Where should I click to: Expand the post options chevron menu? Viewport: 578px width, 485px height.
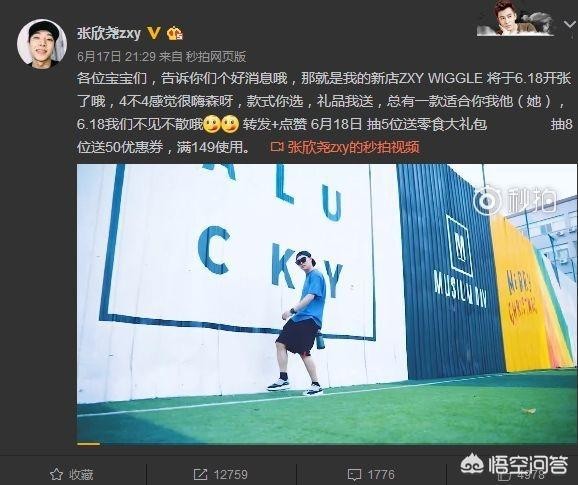pos(570,25)
